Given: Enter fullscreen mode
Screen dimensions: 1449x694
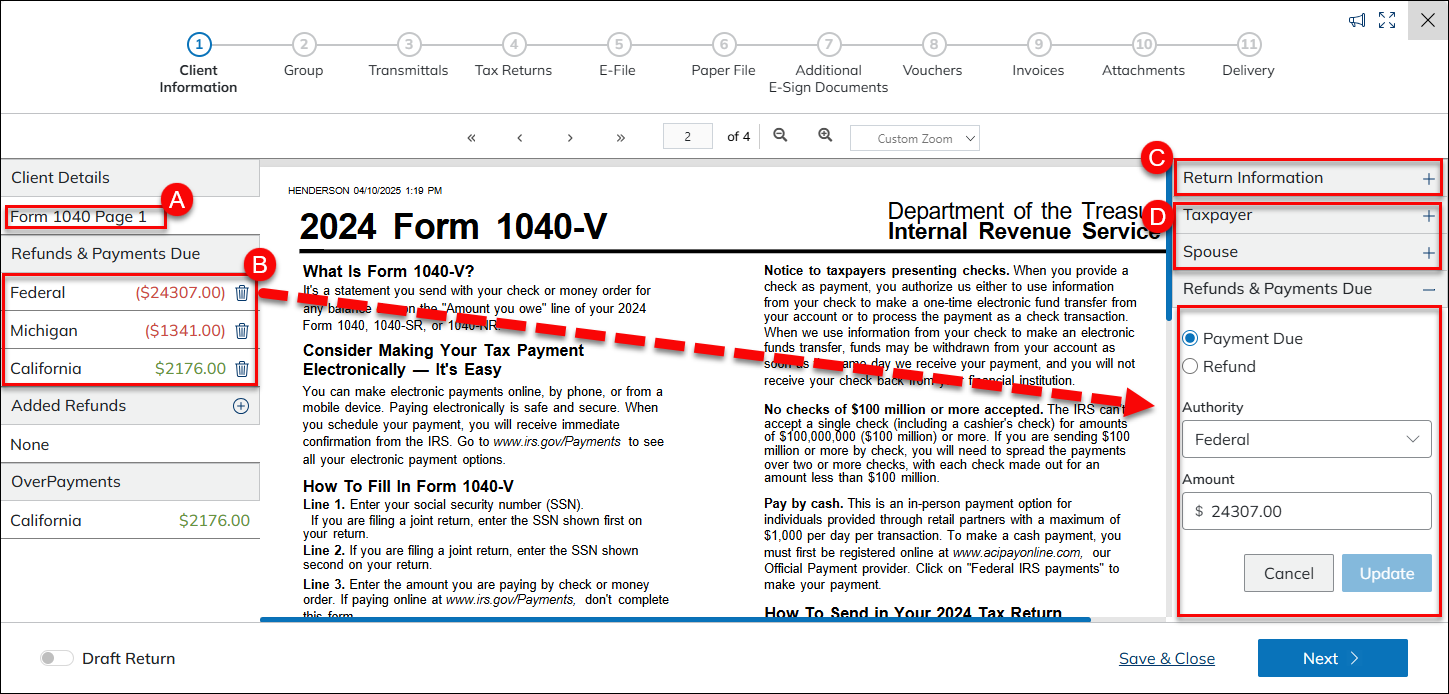Looking at the screenshot, I should 1386,21.
